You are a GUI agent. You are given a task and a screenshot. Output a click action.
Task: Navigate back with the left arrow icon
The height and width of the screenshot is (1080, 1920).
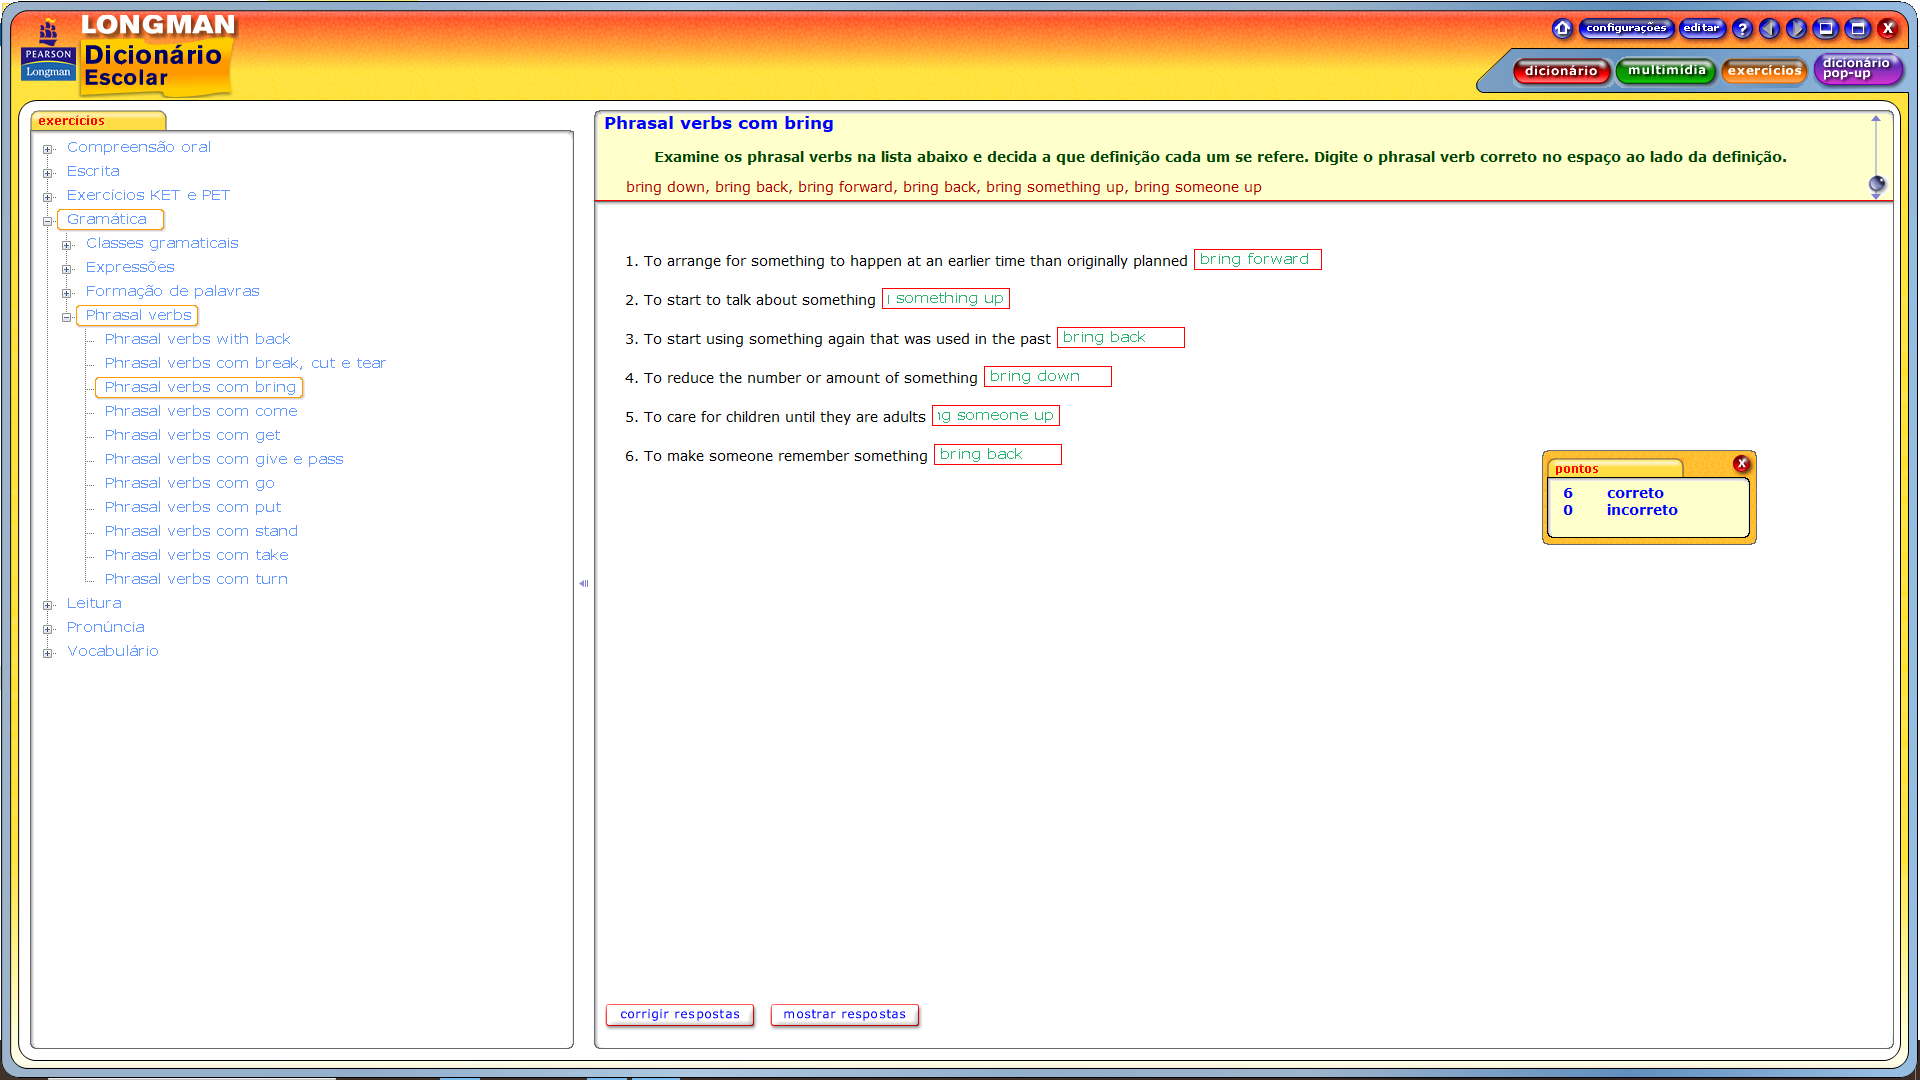pyautogui.click(x=1769, y=28)
